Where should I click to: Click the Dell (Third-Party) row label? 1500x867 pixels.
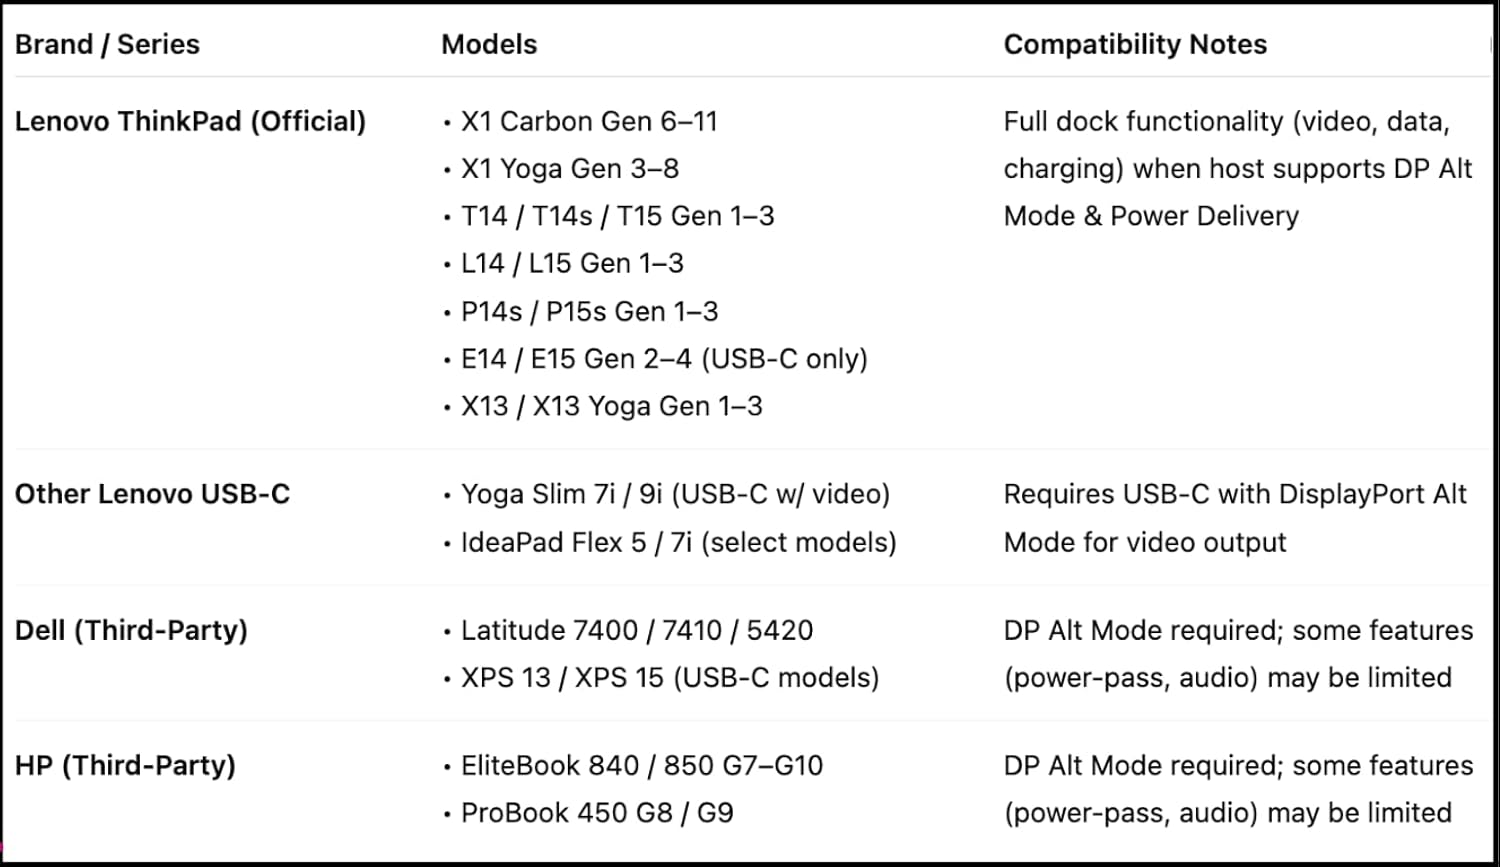(x=131, y=631)
